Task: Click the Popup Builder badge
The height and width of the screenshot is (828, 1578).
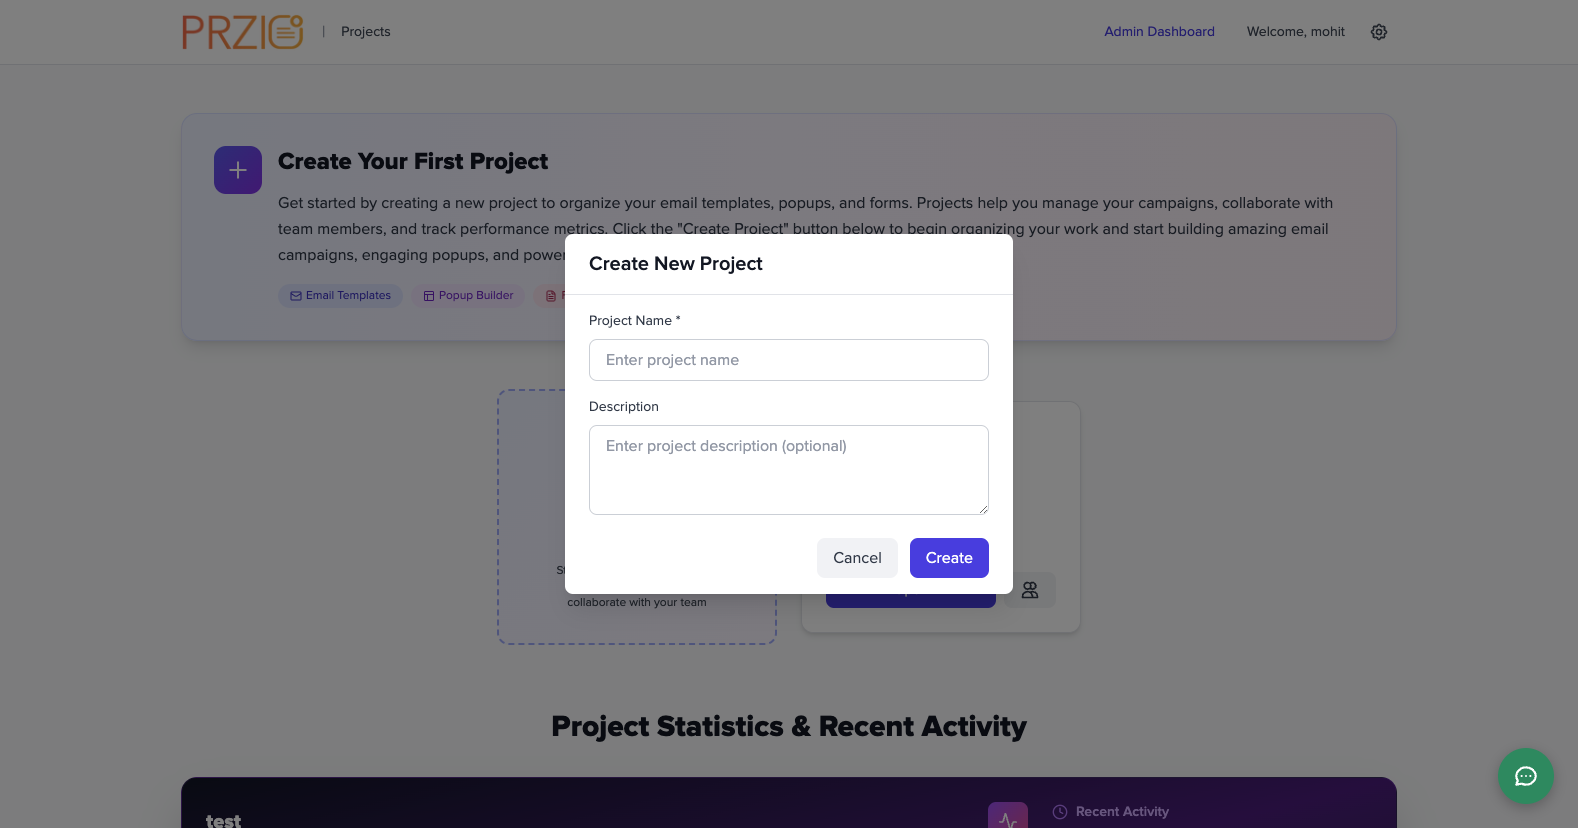Action: (x=467, y=295)
